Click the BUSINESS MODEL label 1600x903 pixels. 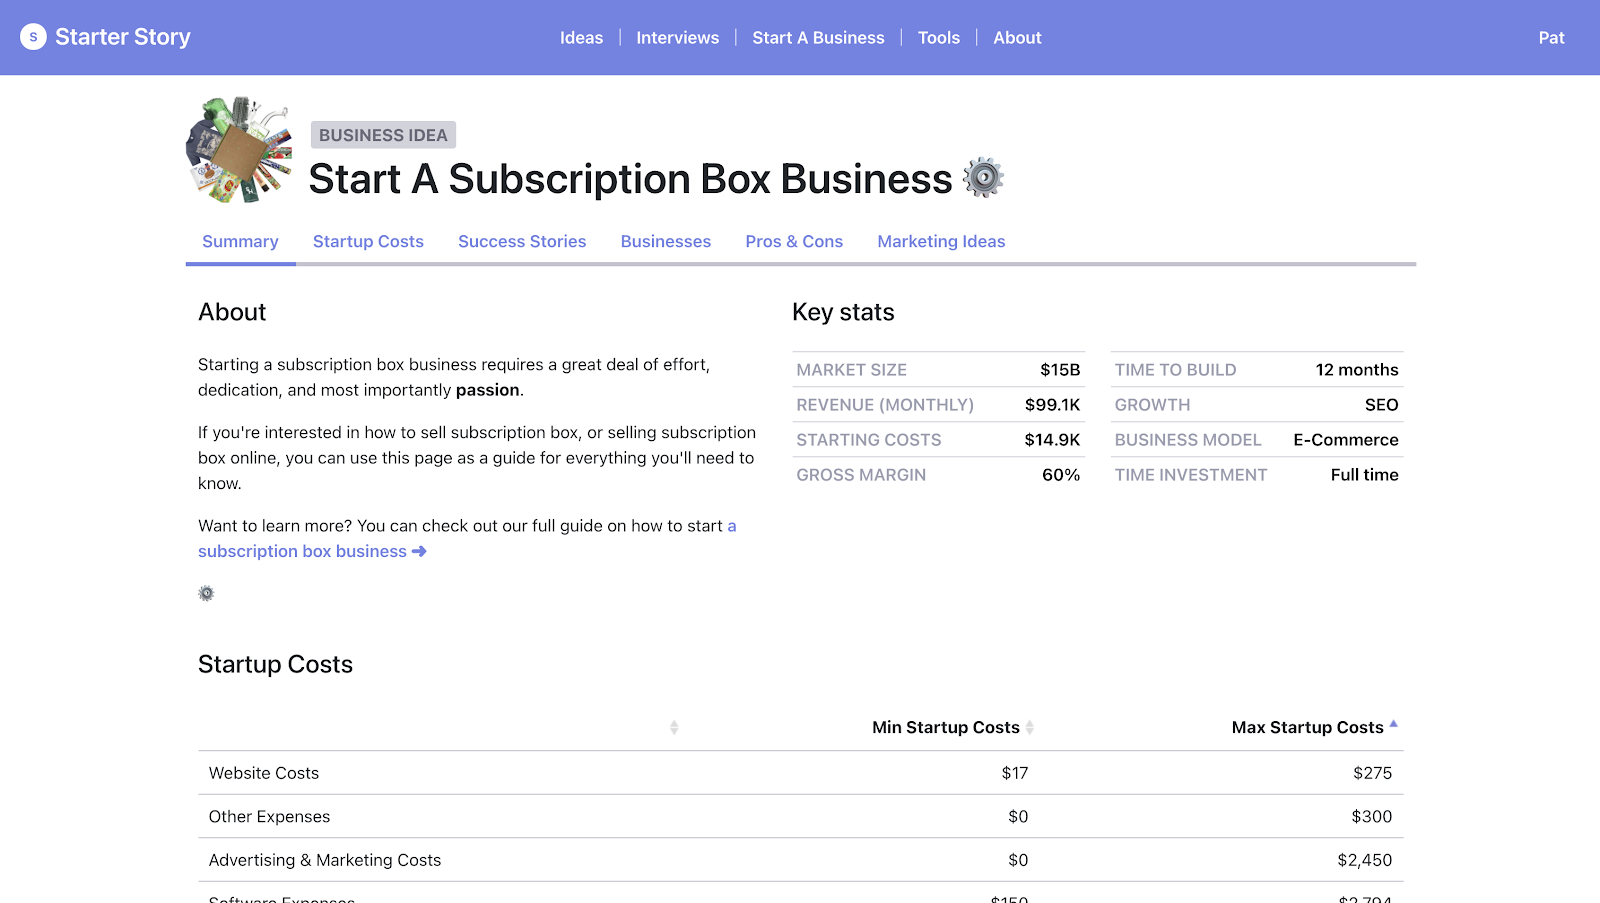coord(1188,439)
